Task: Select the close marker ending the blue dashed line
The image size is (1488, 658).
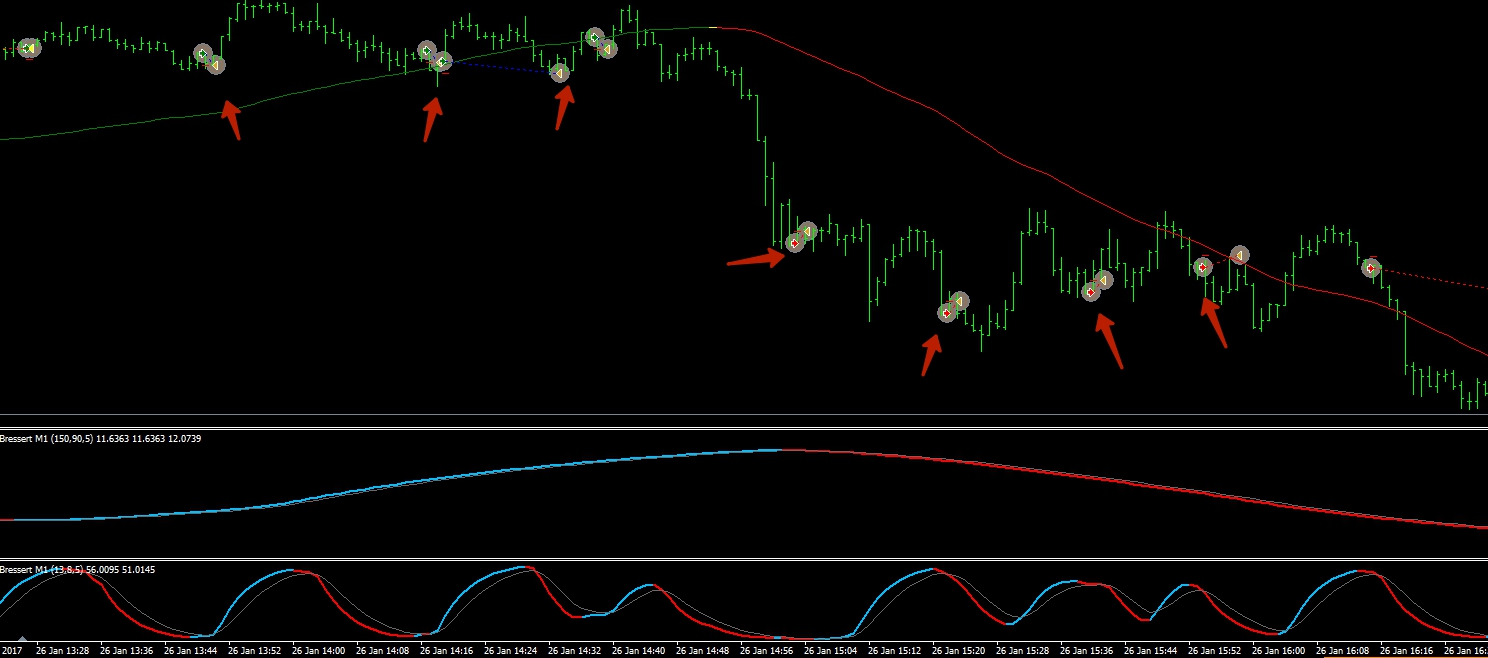Action: point(560,73)
